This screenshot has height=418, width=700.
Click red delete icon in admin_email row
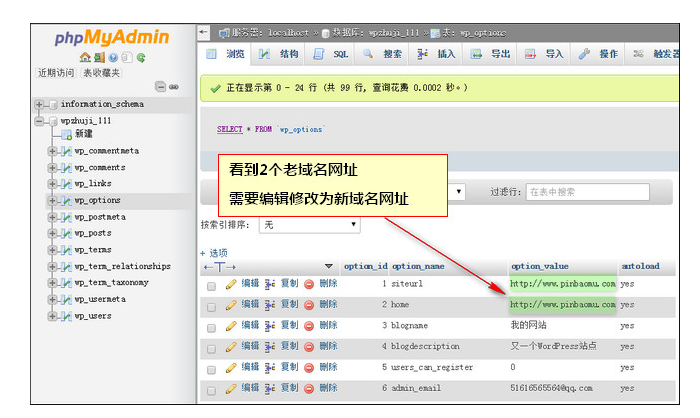click(309, 389)
